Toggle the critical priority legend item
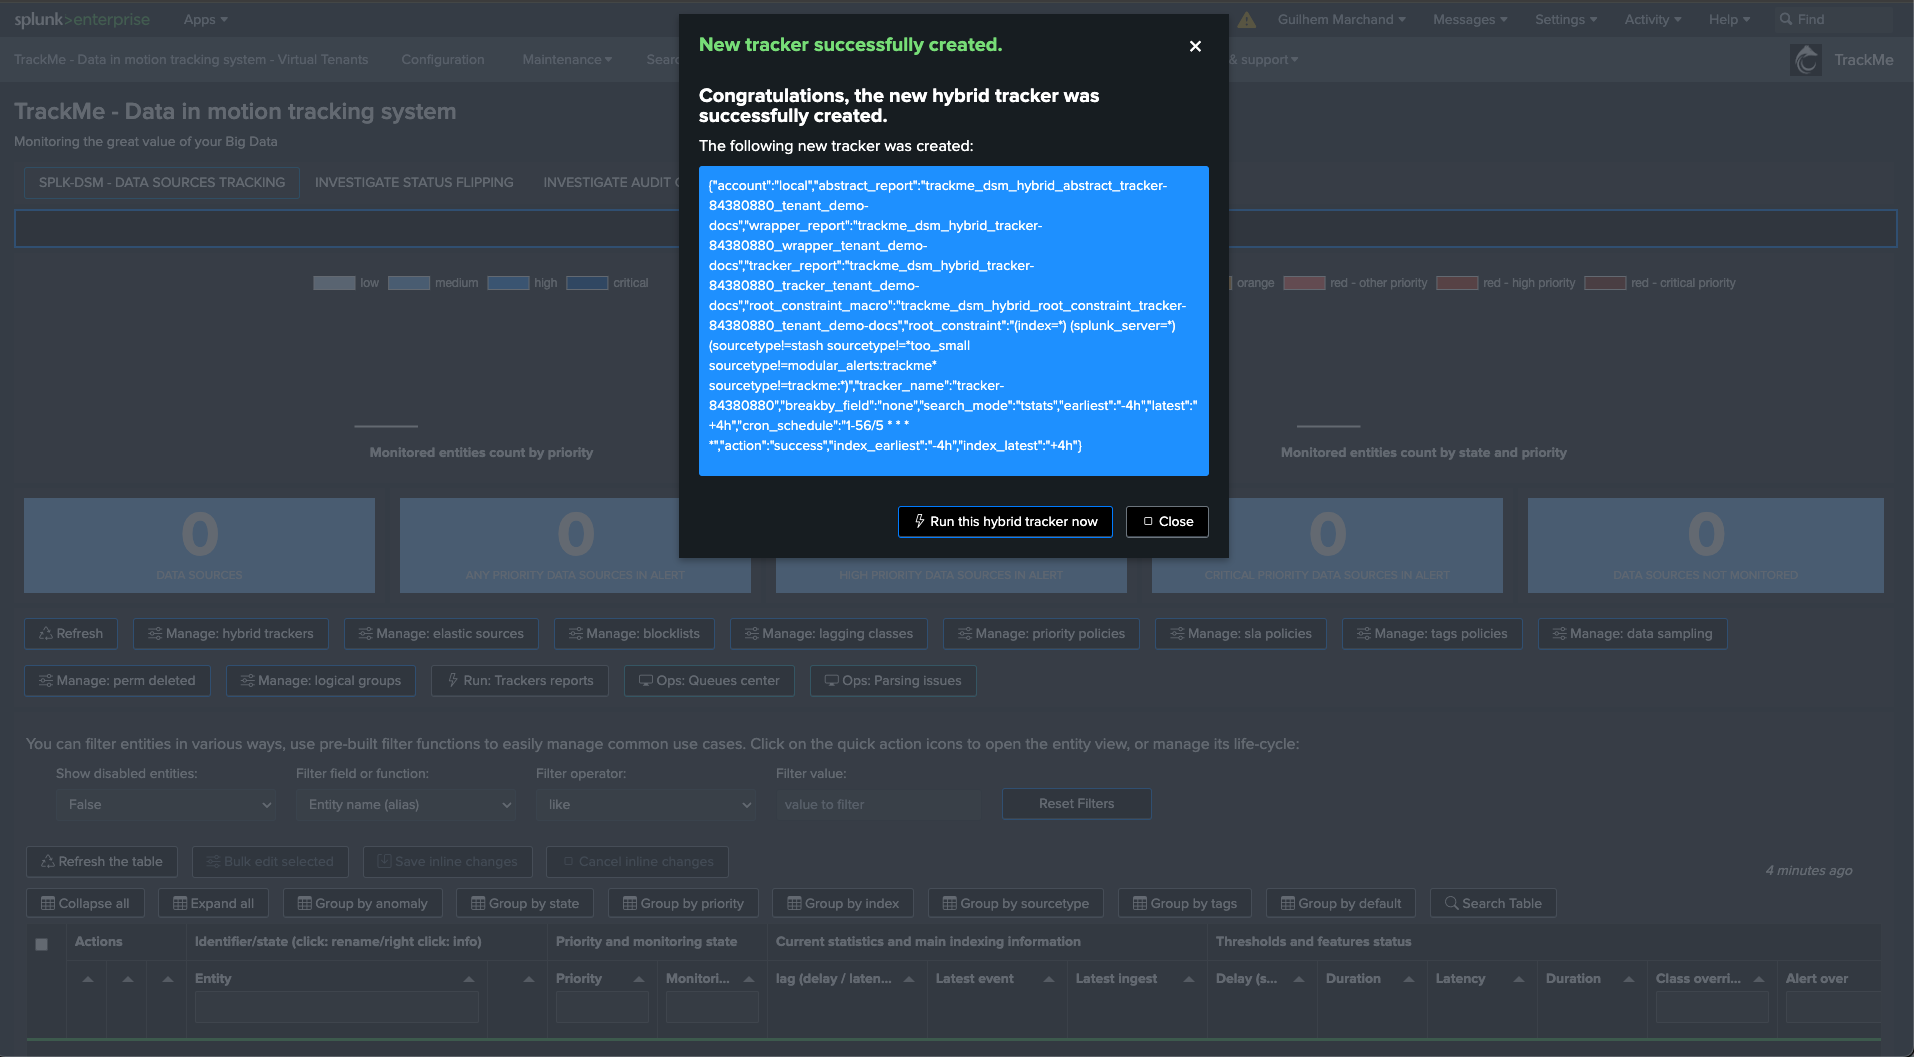1914x1057 pixels. pyautogui.click(x=587, y=283)
